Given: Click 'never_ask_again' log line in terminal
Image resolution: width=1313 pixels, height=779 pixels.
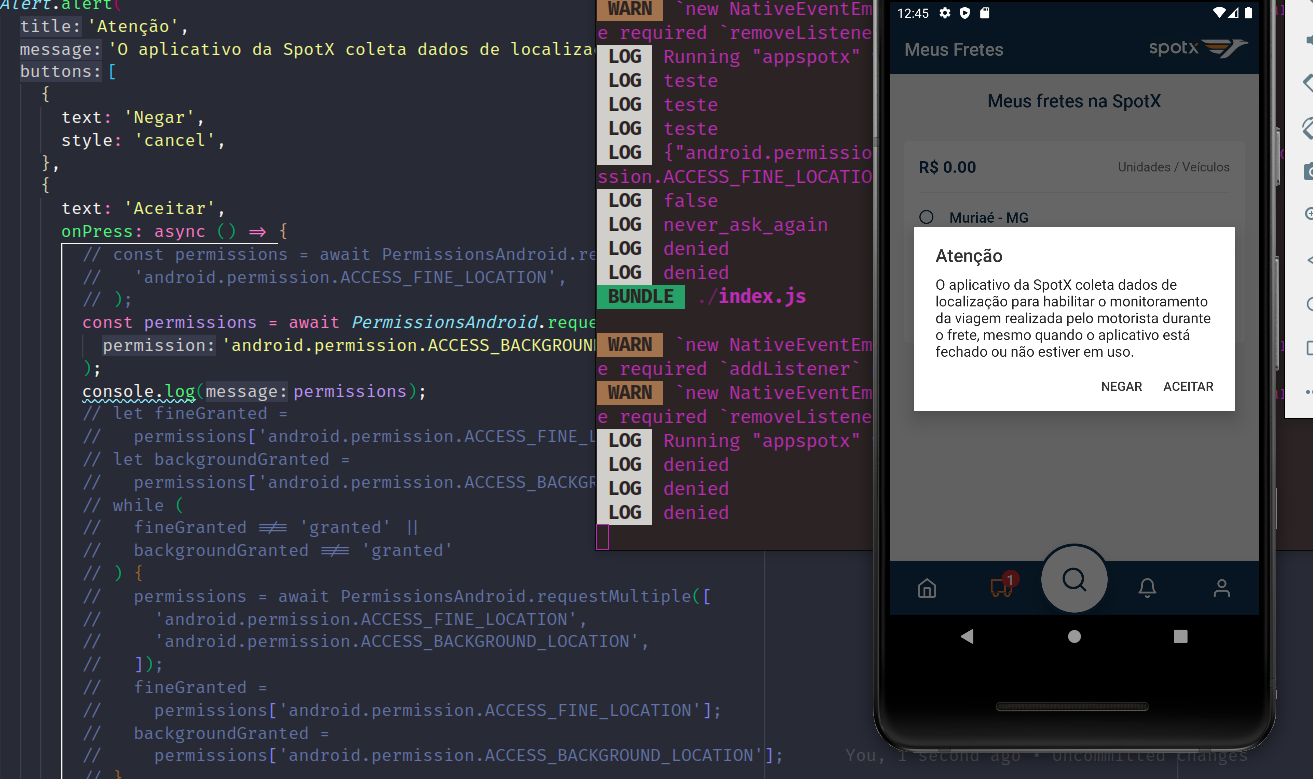Looking at the screenshot, I should [746, 224].
